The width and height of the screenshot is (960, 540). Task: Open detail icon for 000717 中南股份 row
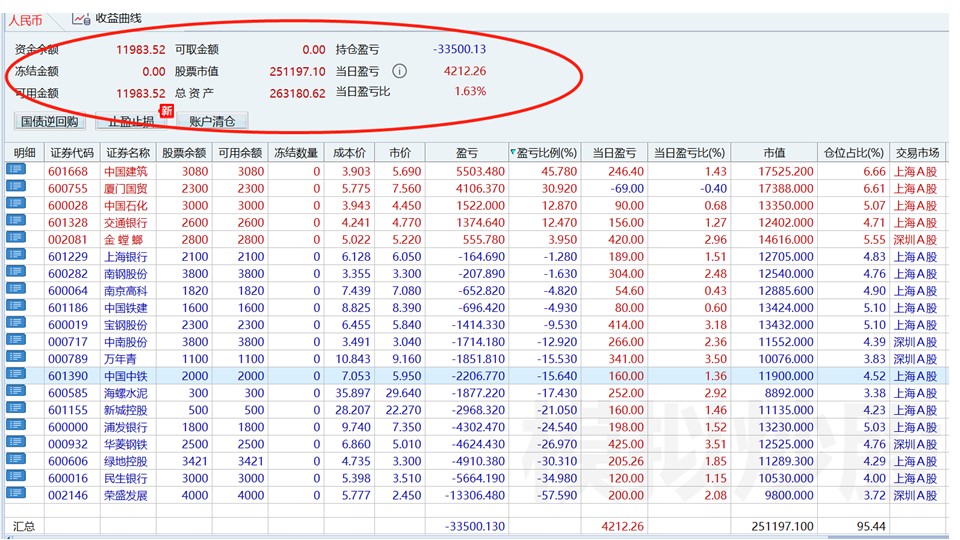[x=16, y=340]
